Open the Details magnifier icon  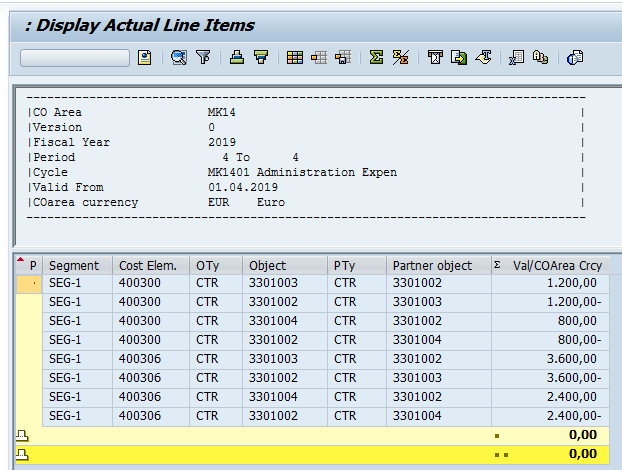click(x=179, y=58)
